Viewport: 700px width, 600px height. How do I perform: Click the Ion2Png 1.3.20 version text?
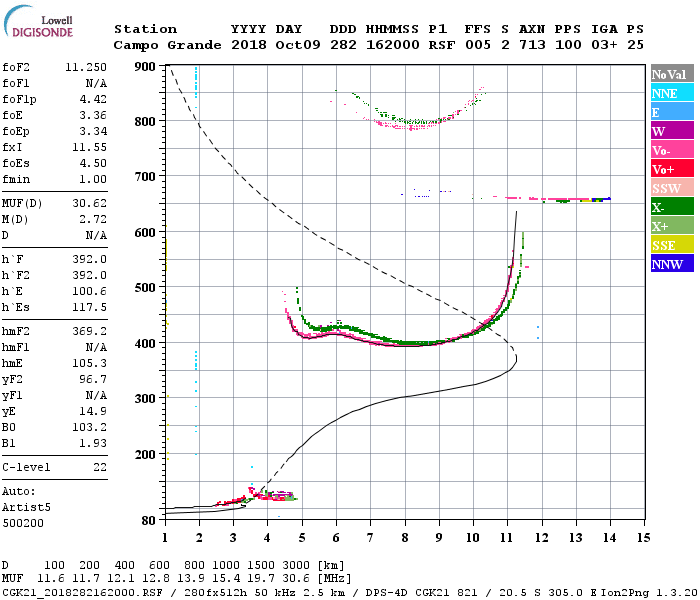(x=649, y=592)
